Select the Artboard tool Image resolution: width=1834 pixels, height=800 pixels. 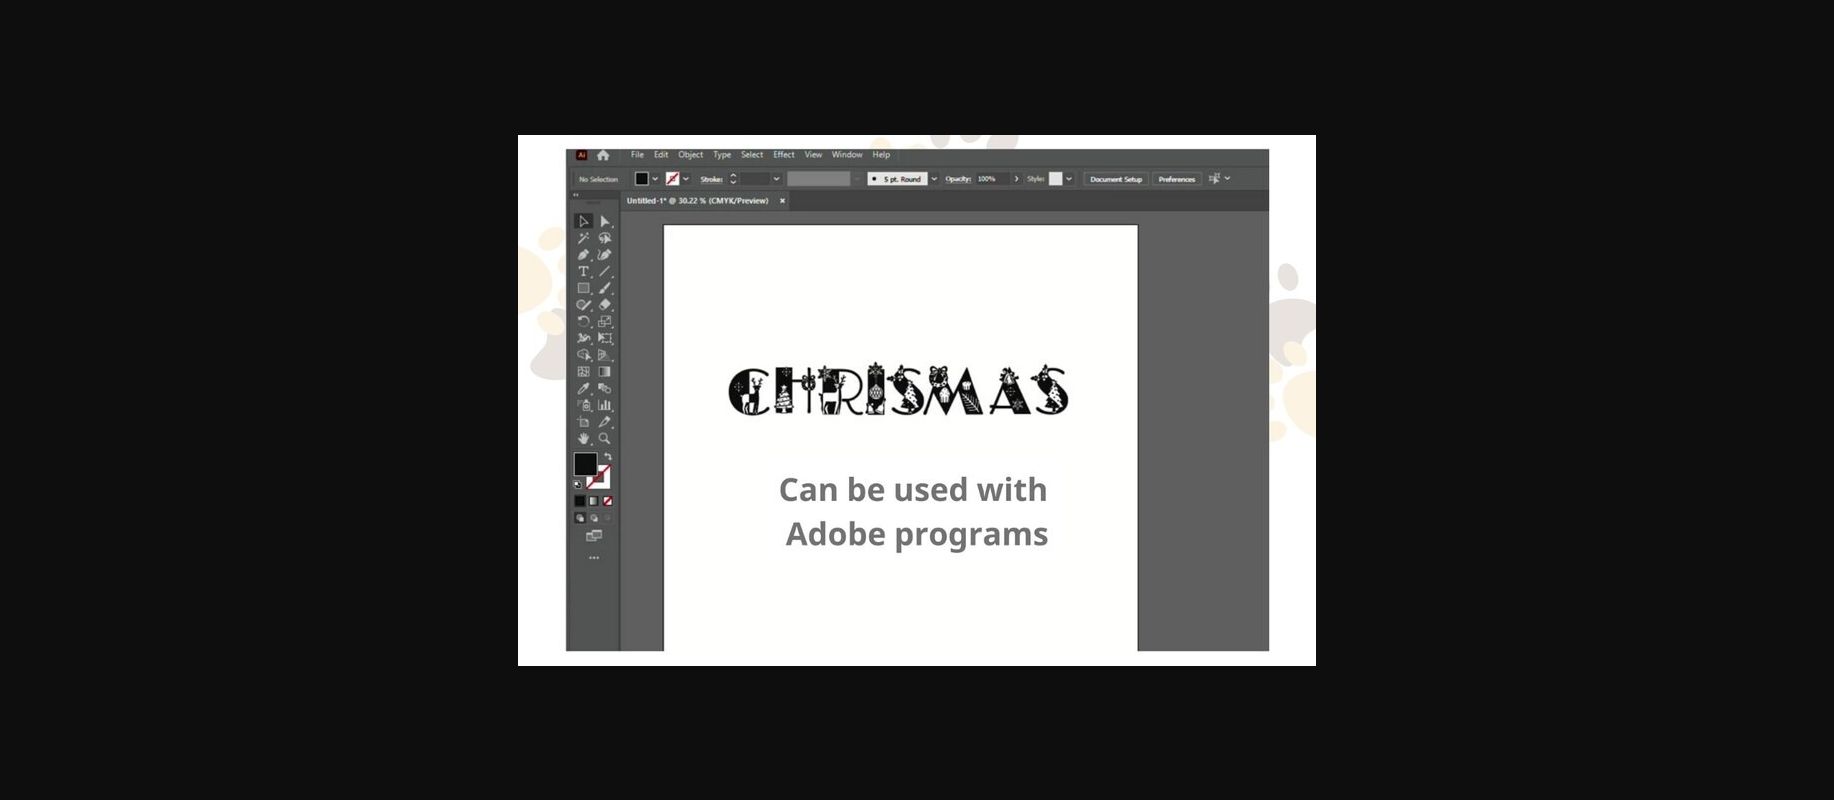pyautogui.click(x=584, y=422)
